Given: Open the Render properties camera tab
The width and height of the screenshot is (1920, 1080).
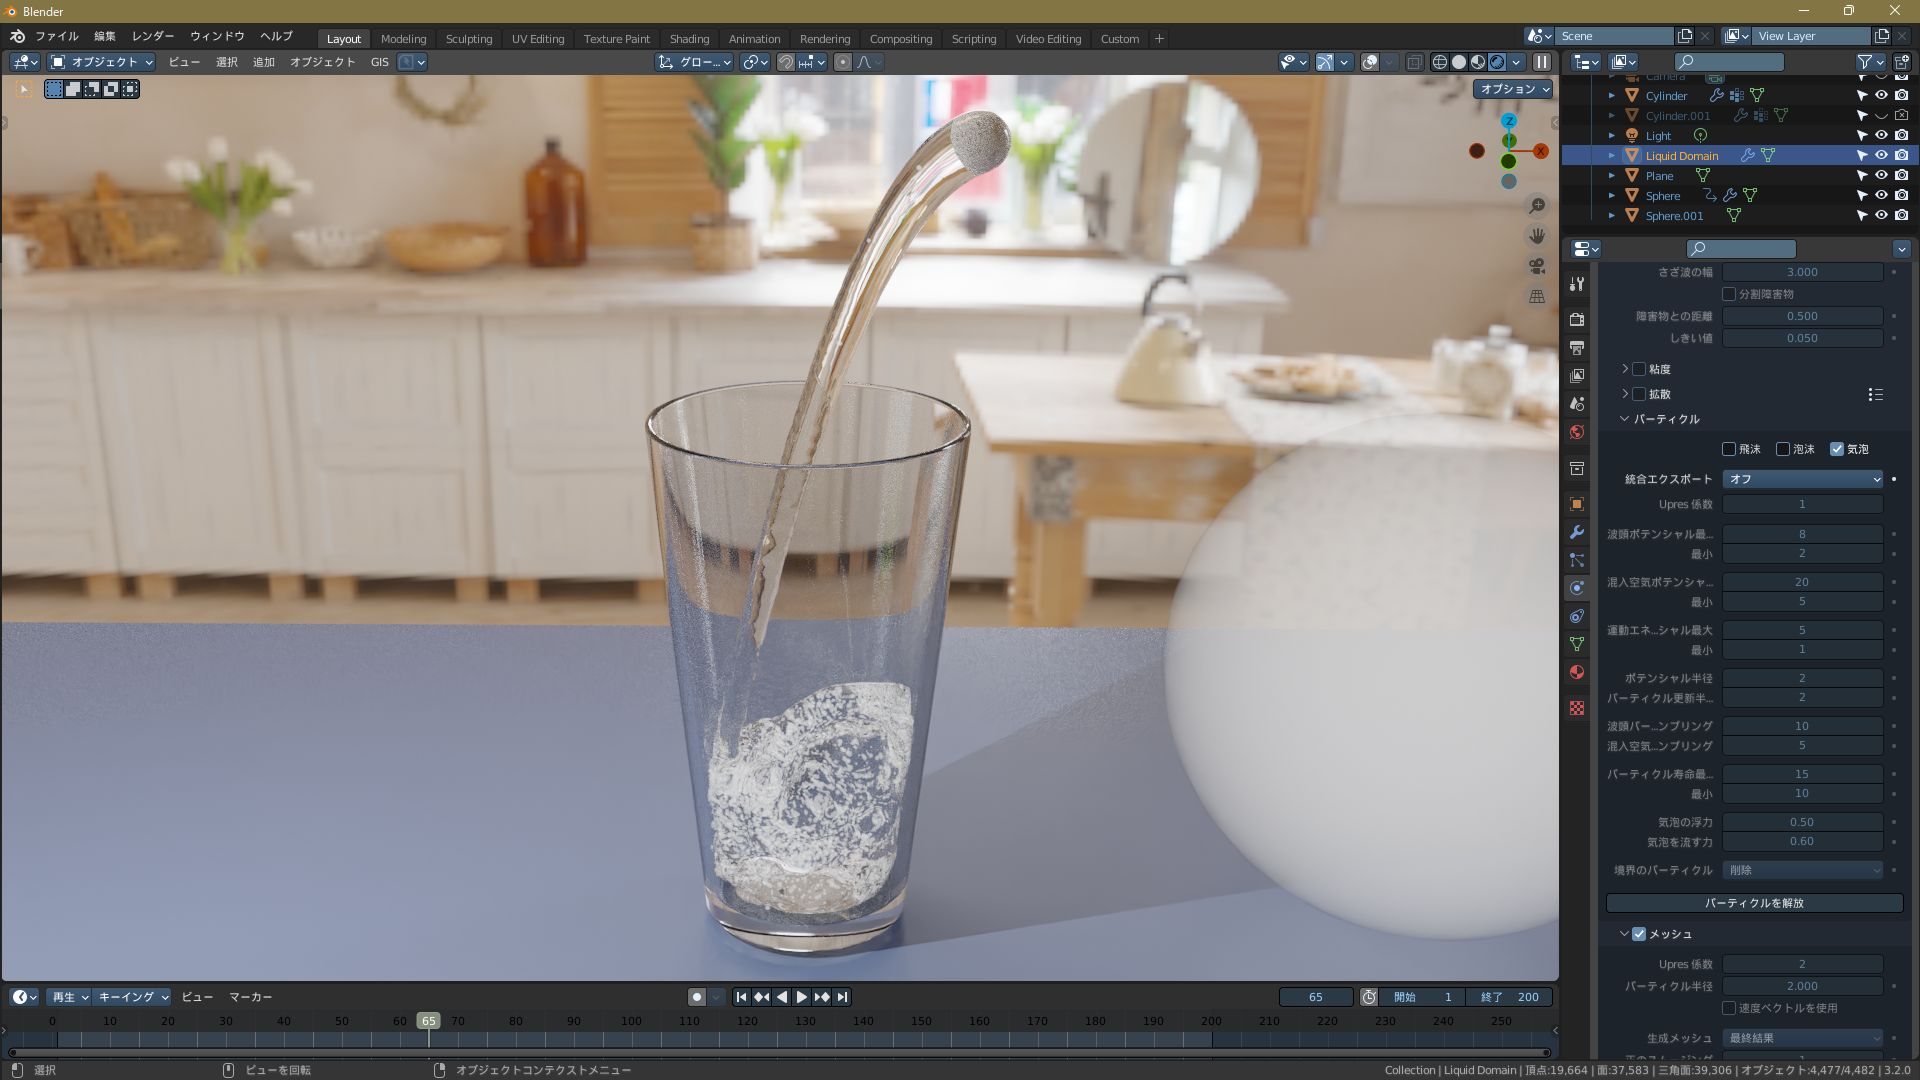Looking at the screenshot, I should coord(1577,320).
